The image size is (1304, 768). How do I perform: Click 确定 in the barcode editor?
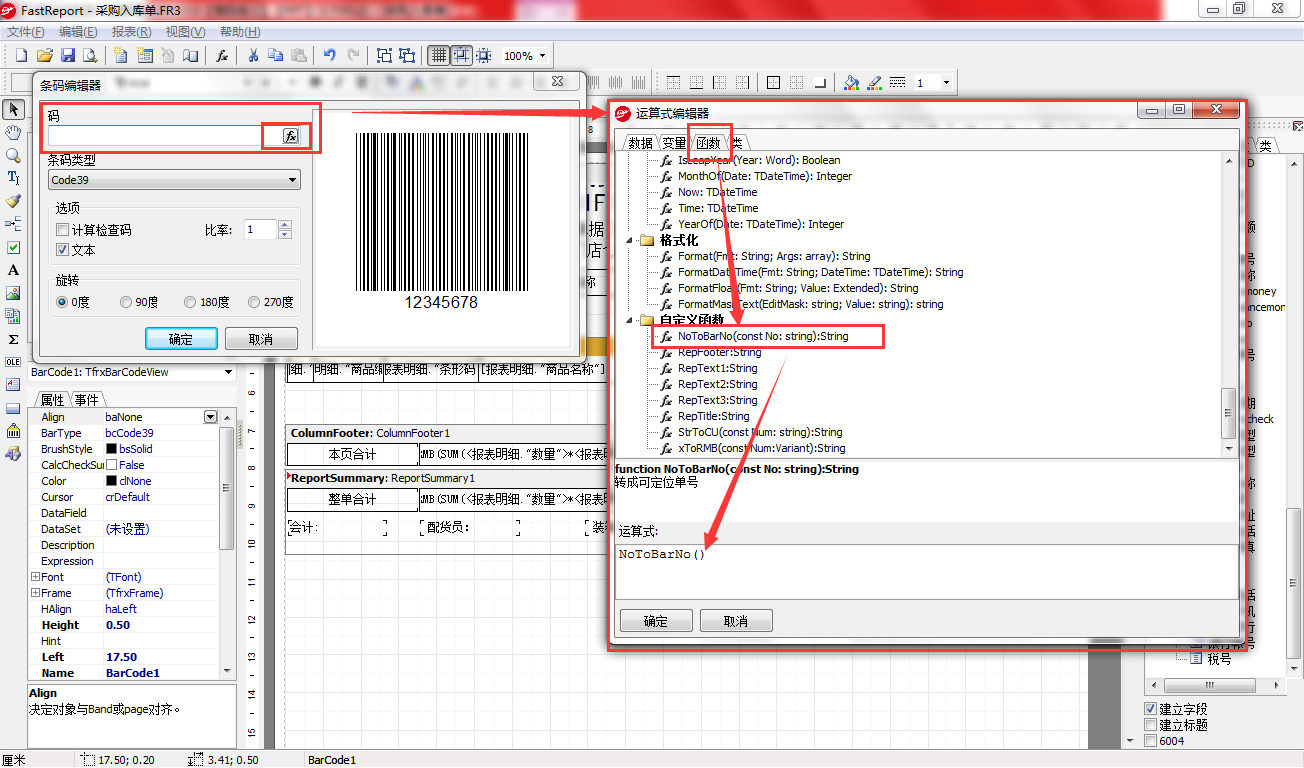(x=181, y=338)
